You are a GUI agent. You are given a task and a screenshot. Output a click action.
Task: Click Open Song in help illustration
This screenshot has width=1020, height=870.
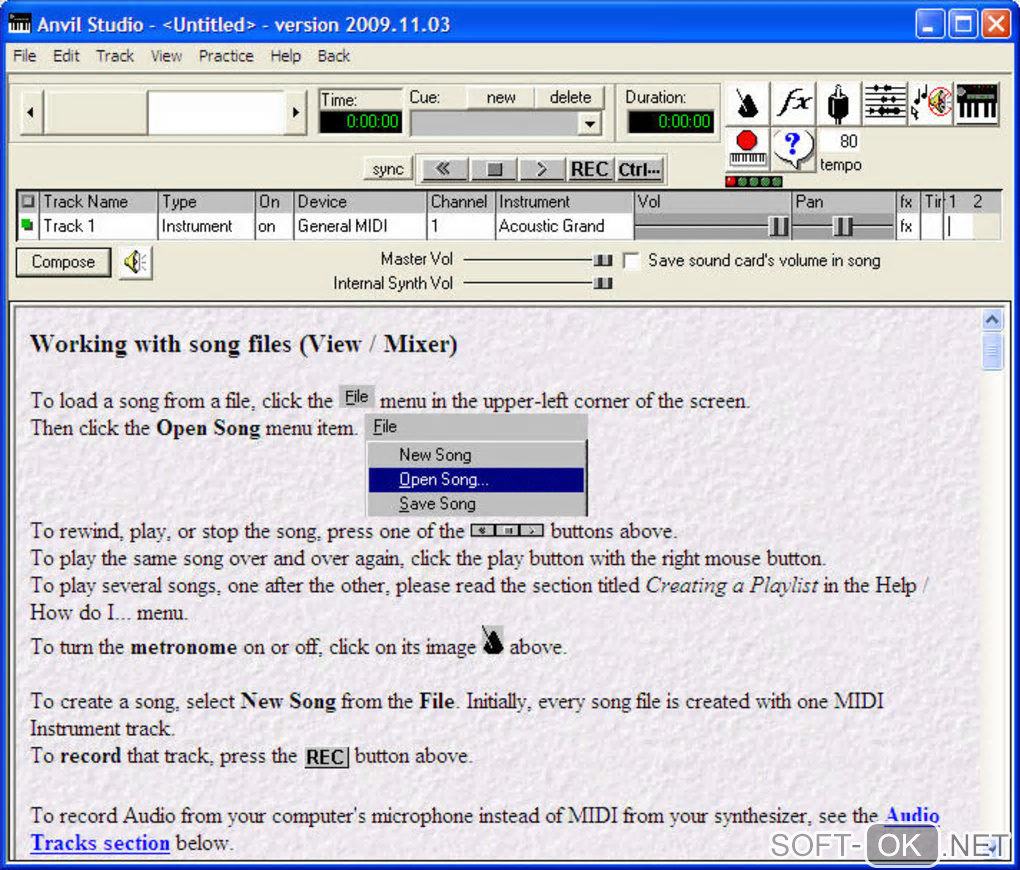(x=476, y=480)
